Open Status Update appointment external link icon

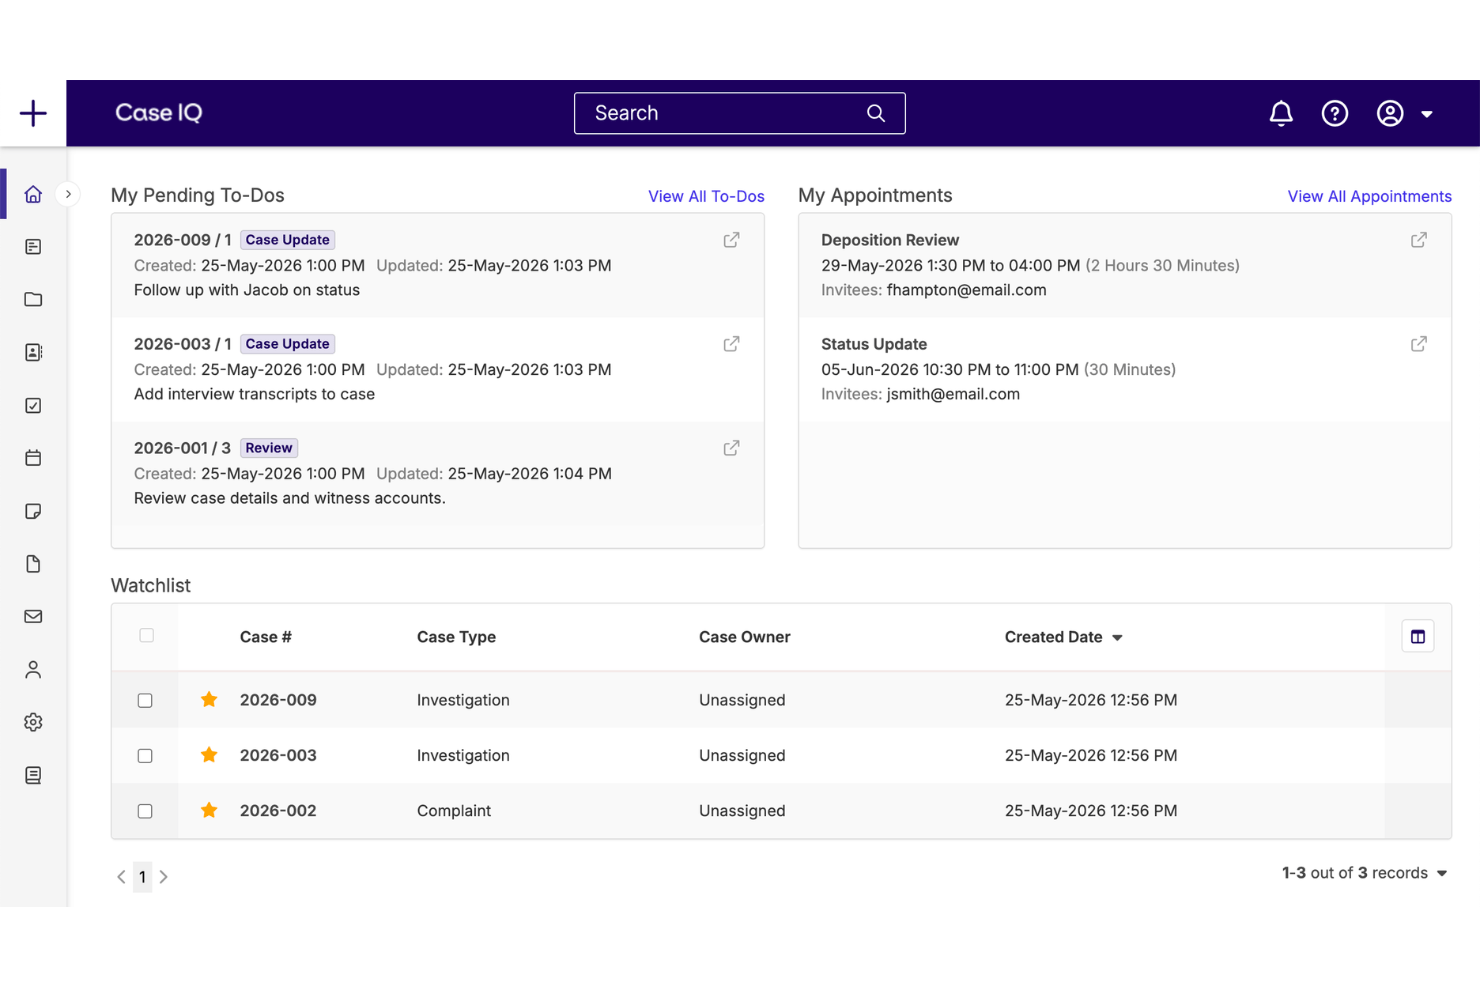[x=1419, y=344]
